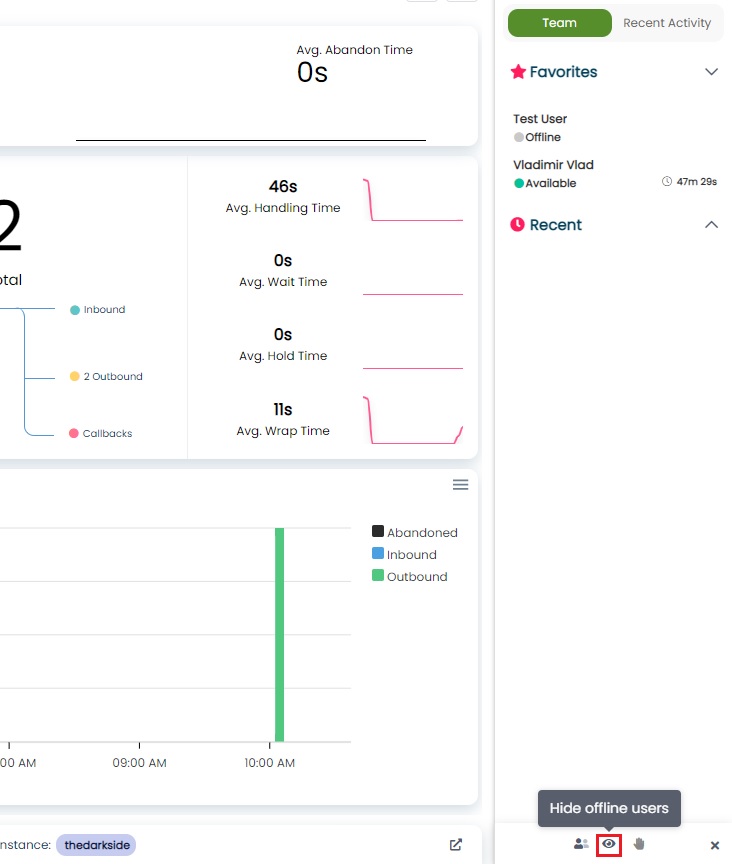Open the external link popout icon
The image size is (732, 864).
coord(455,845)
